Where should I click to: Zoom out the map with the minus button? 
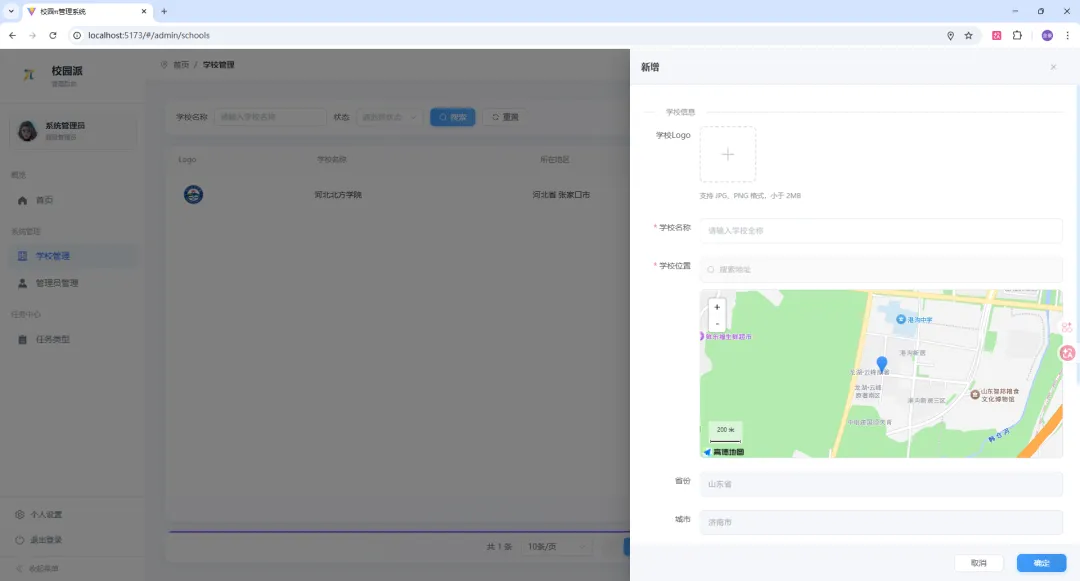point(717,324)
